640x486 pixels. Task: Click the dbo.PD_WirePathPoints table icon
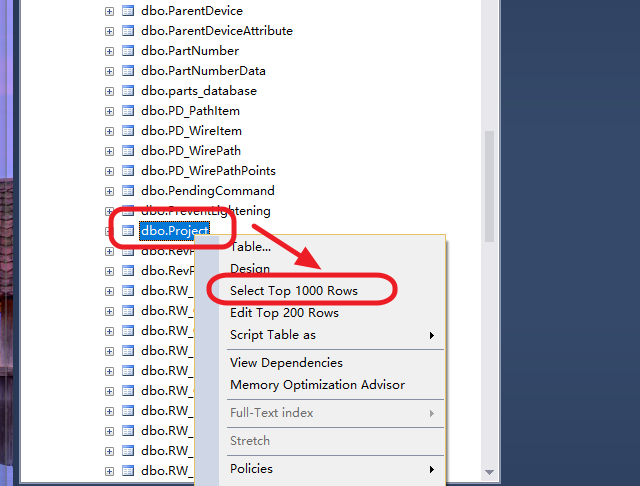pos(128,171)
